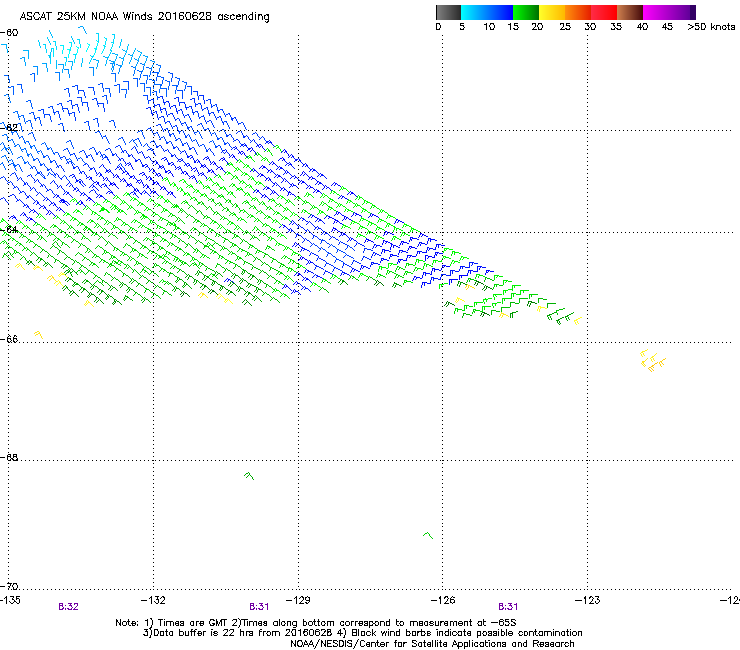Click the red 30-35 knots legend swatch

[x=604, y=12]
